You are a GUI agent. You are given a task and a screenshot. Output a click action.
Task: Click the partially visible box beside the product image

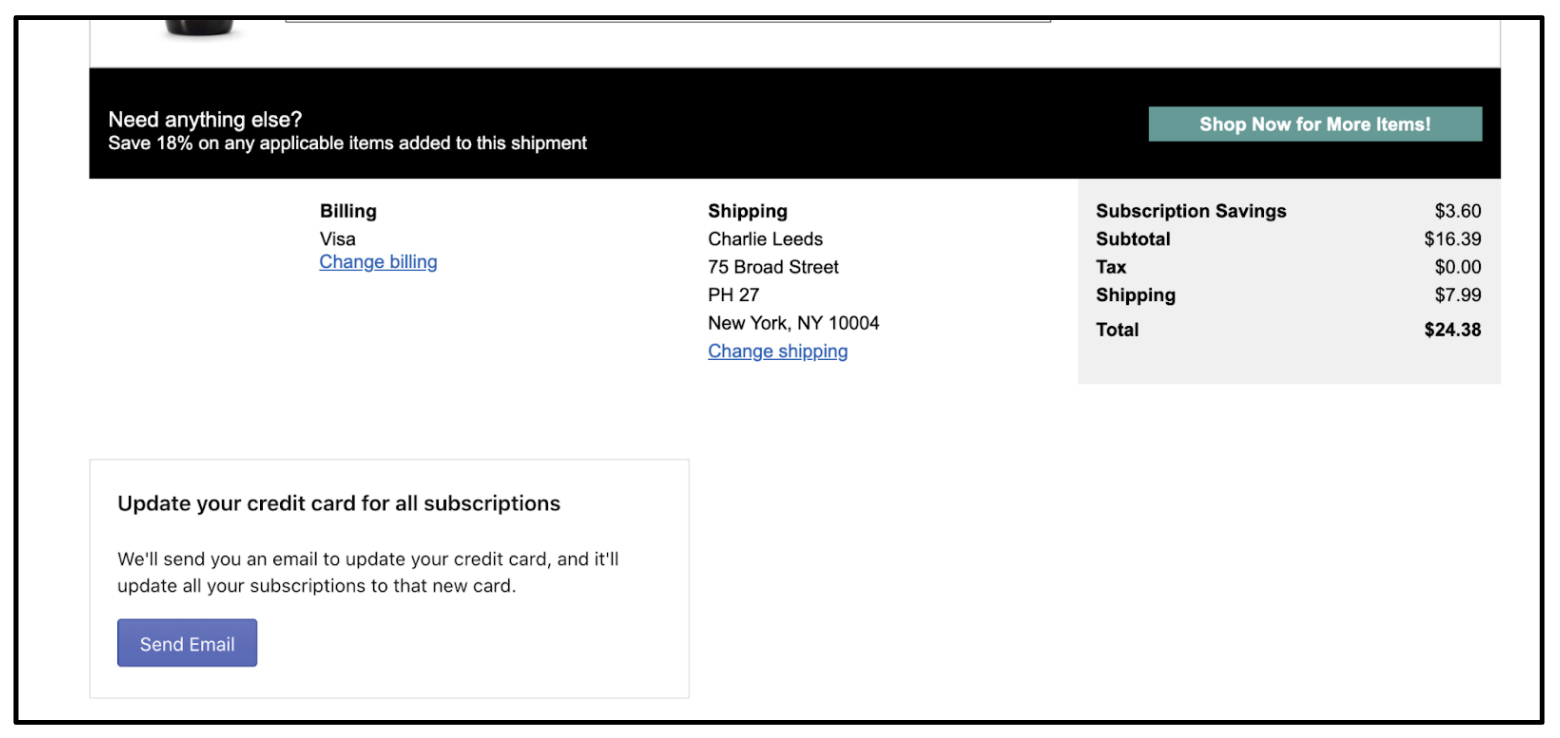point(667,19)
